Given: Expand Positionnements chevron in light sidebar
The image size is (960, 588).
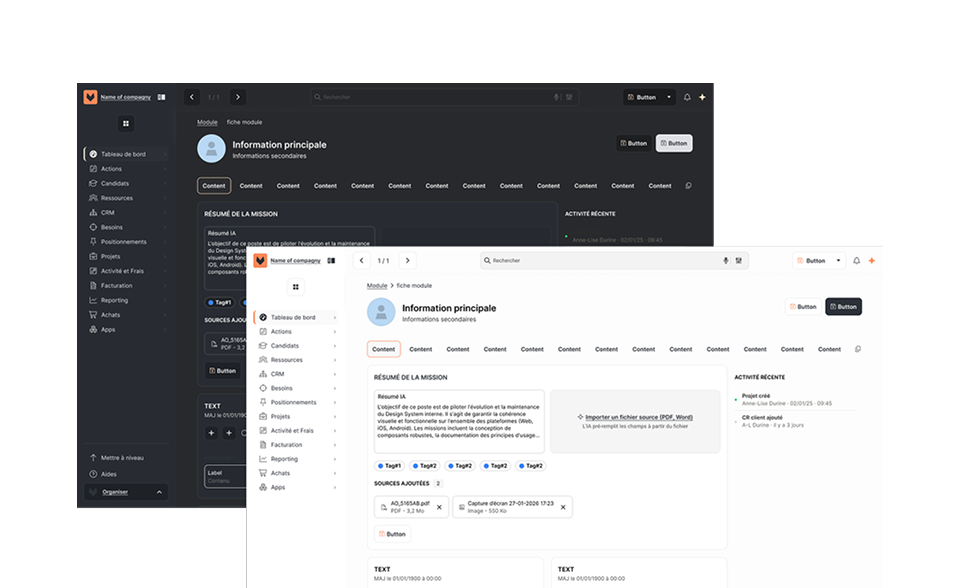Looking at the screenshot, I should pyautogui.click(x=335, y=402).
